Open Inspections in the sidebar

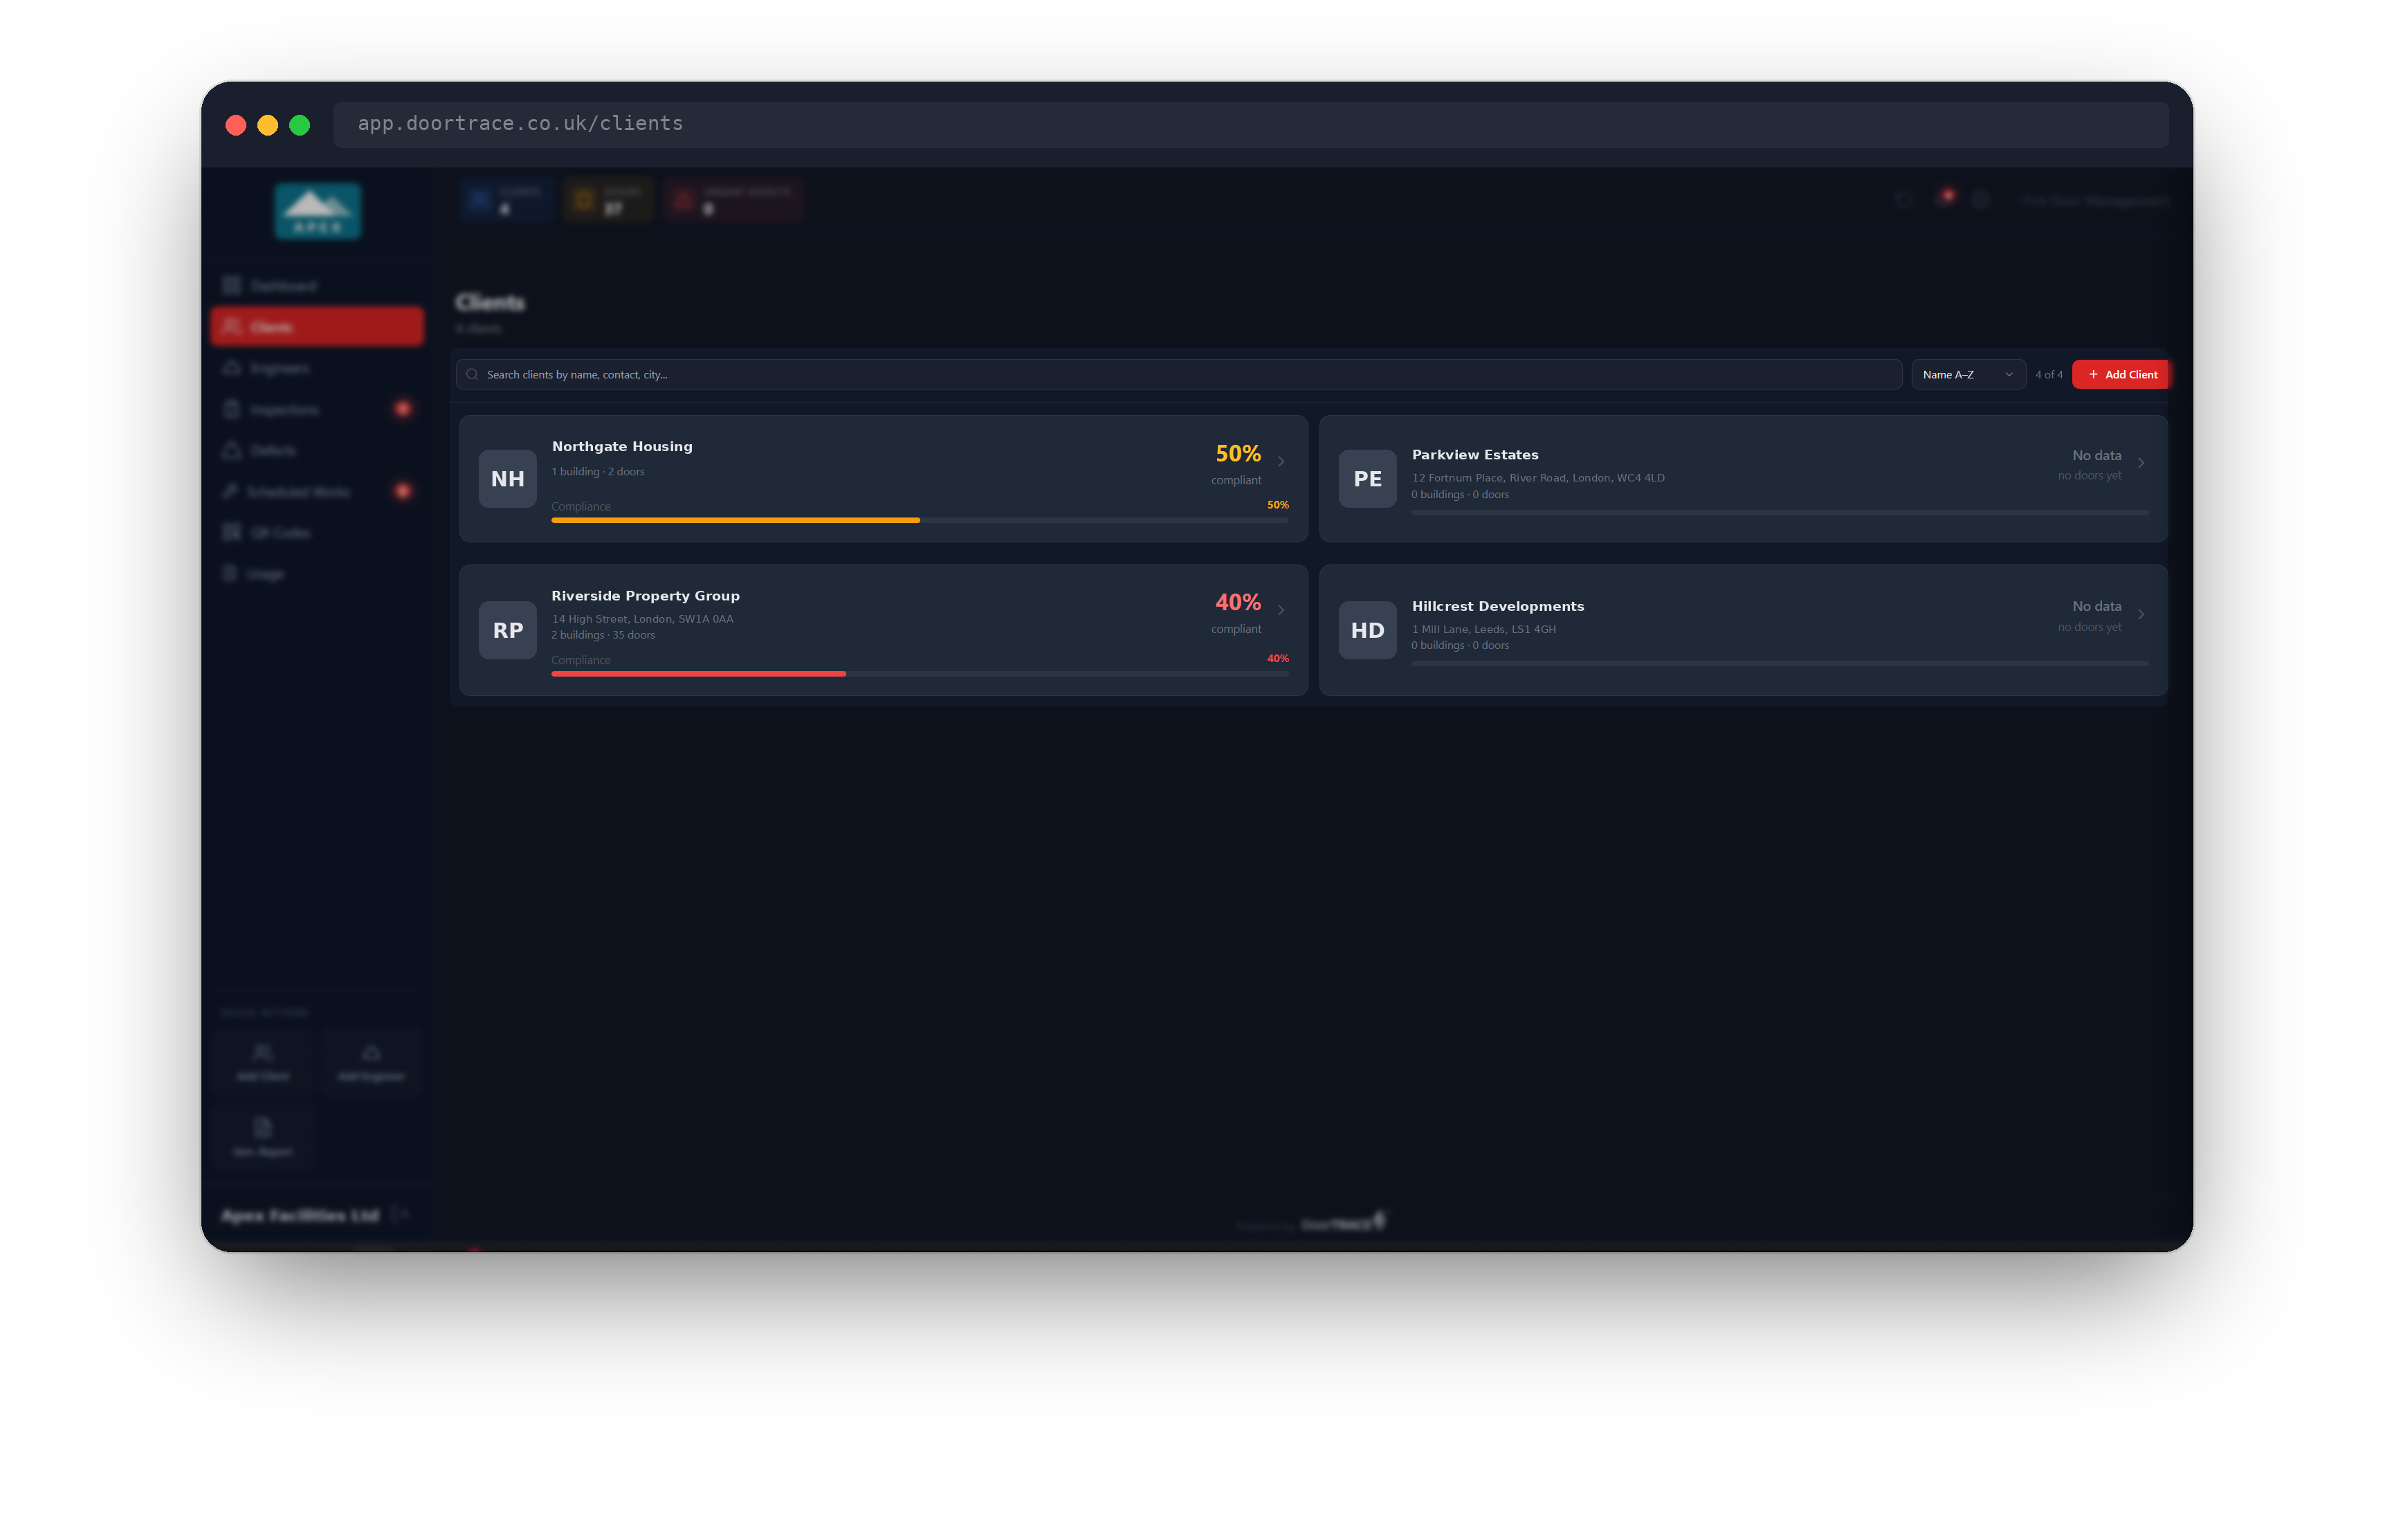pos(317,409)
